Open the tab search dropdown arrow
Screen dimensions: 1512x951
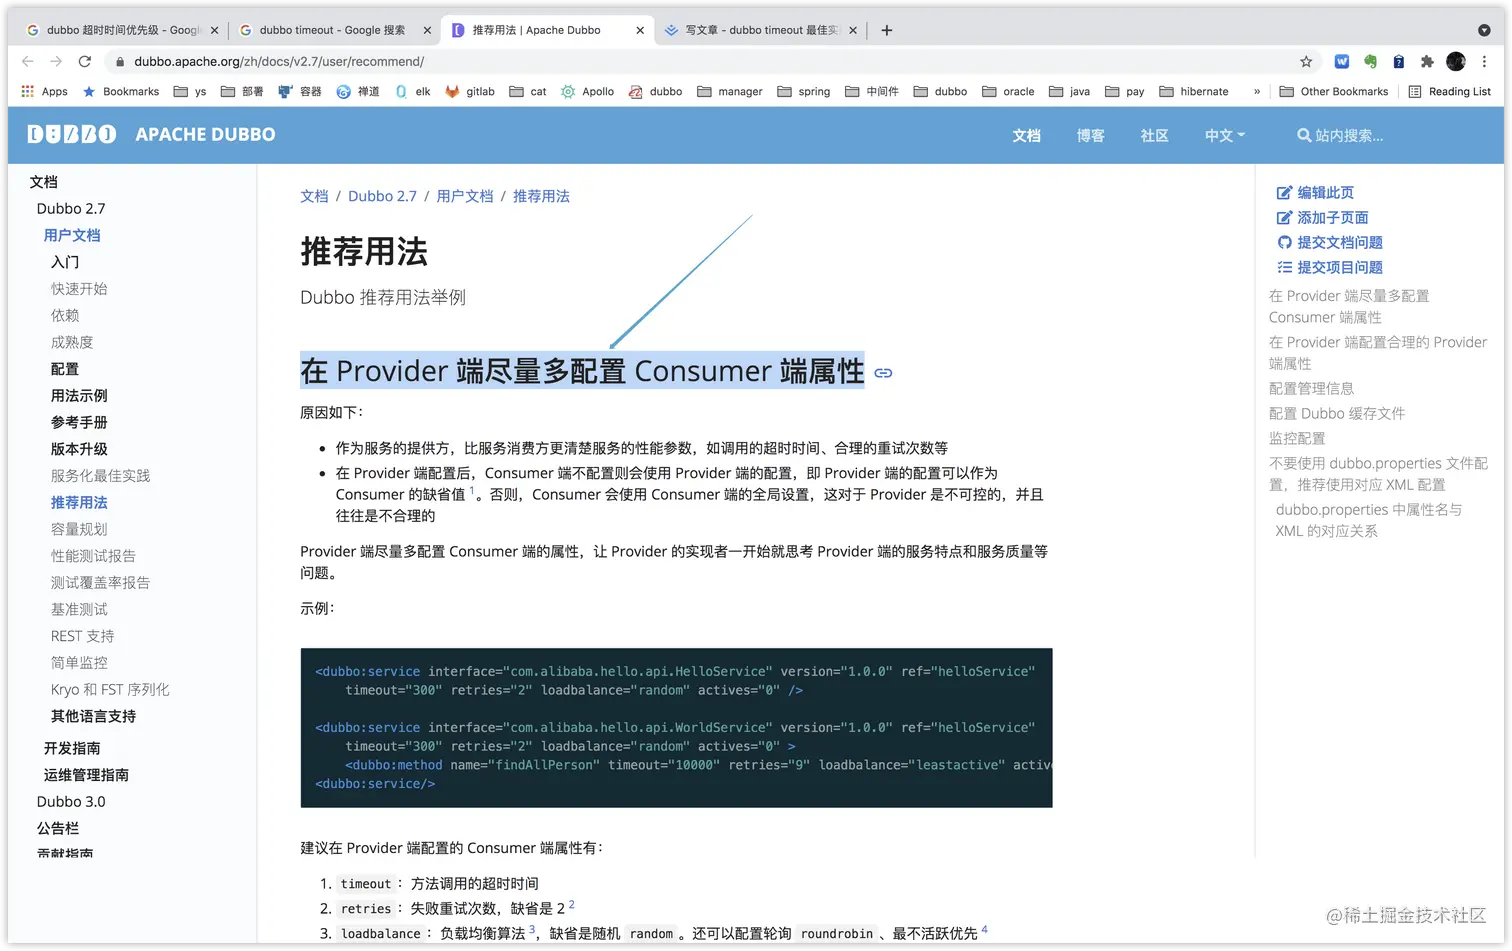pyautogui.click(x=1484, y=30)
